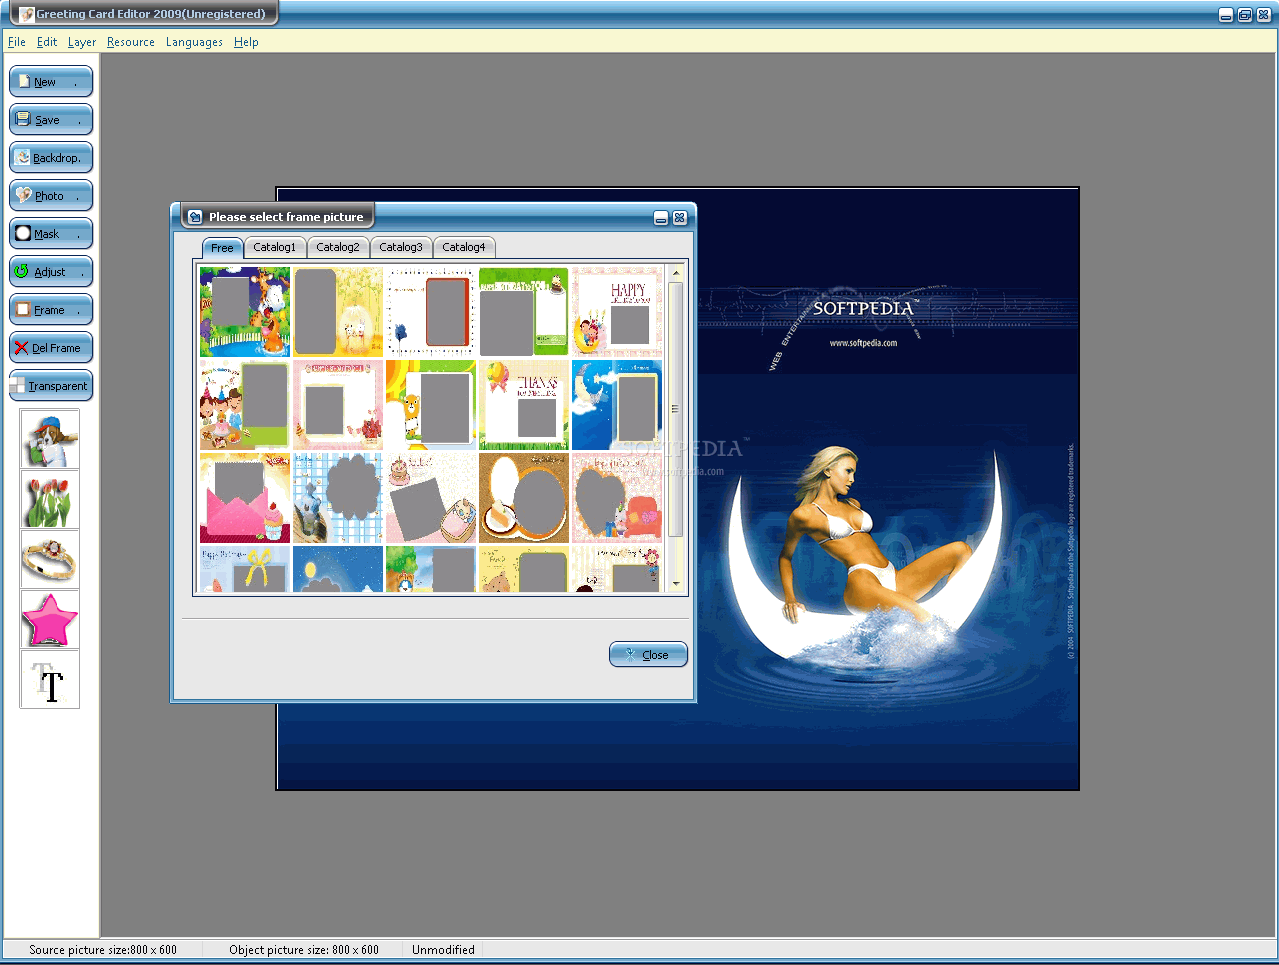Choose the bear with rainbow frame thumbnail
Viewport: 1279px width, 965px height.
(x=431, y=405)
